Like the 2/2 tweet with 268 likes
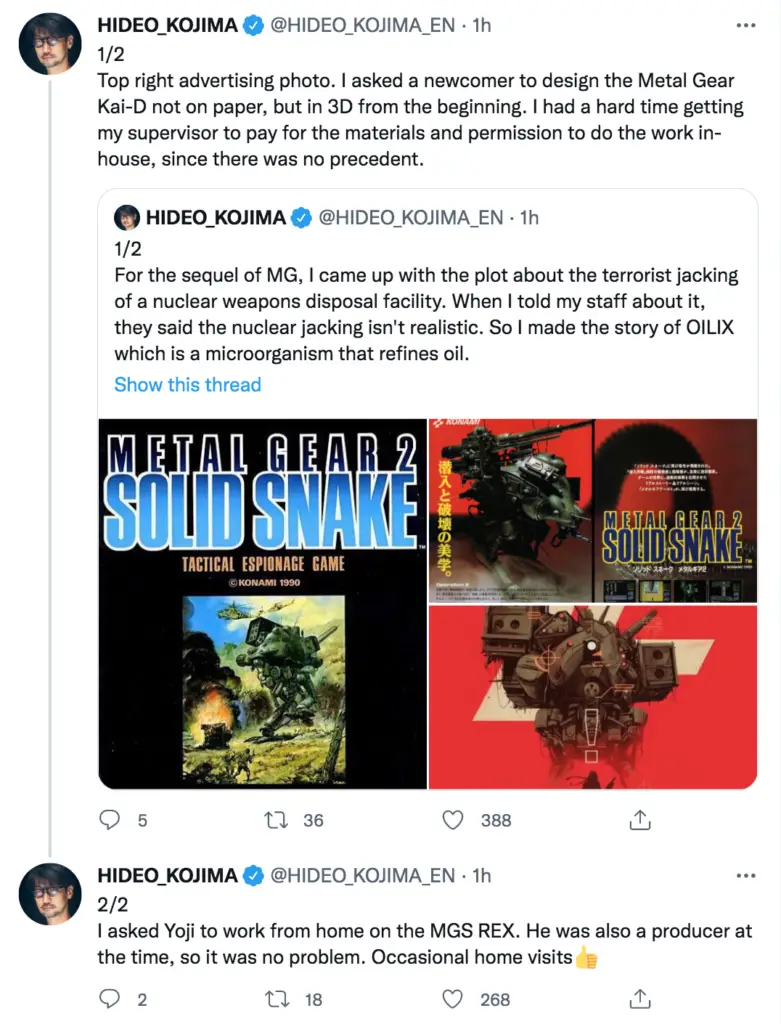781x1024 pixels. [x=453, y=999]
